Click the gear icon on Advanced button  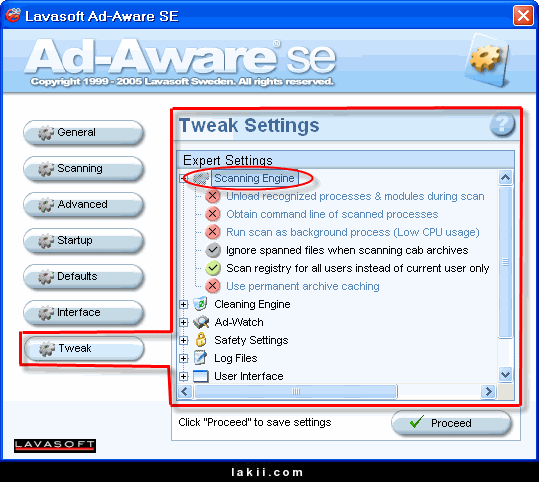pos(46,205)
